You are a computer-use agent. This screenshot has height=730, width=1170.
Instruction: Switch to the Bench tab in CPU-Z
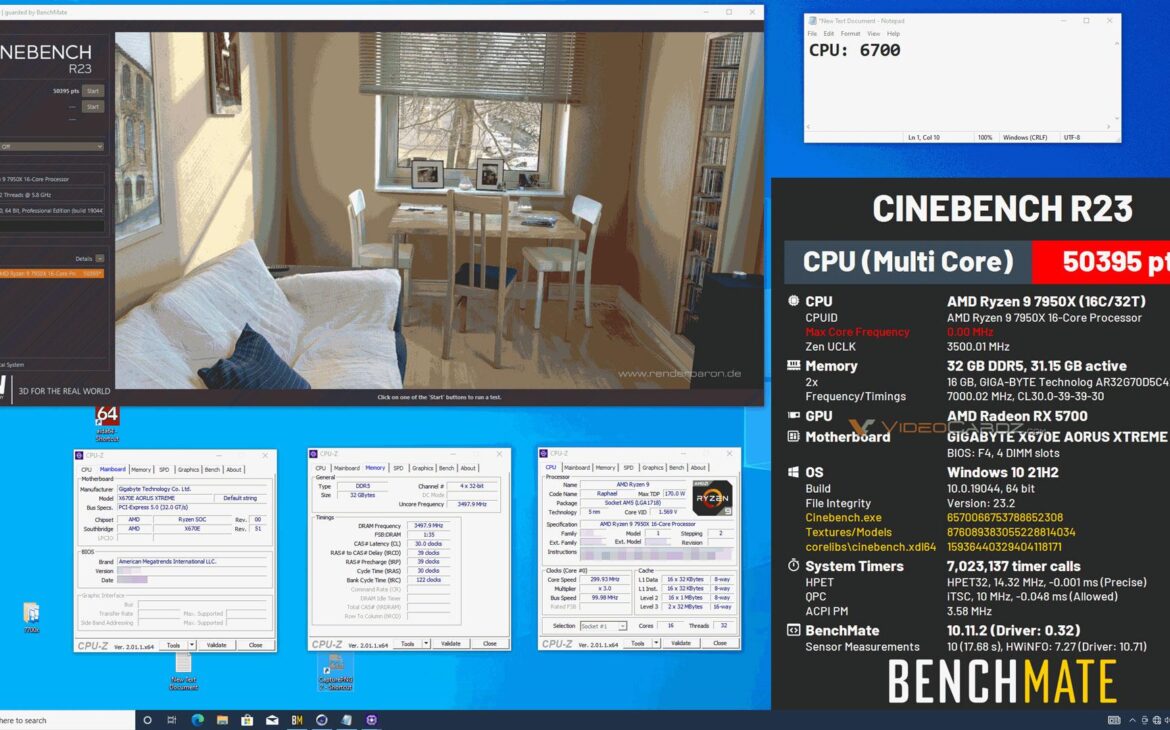pyautogui.click(x=677, y=467)
